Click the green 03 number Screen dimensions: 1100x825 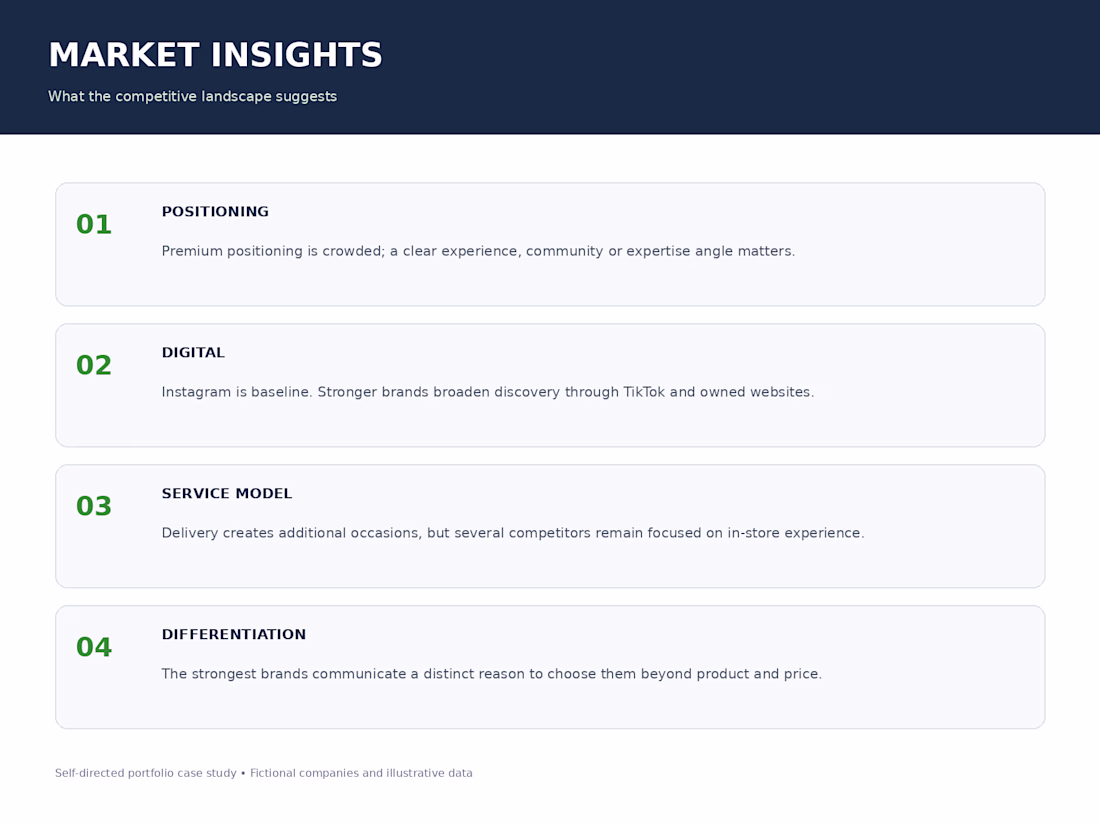tap(94, 507)
